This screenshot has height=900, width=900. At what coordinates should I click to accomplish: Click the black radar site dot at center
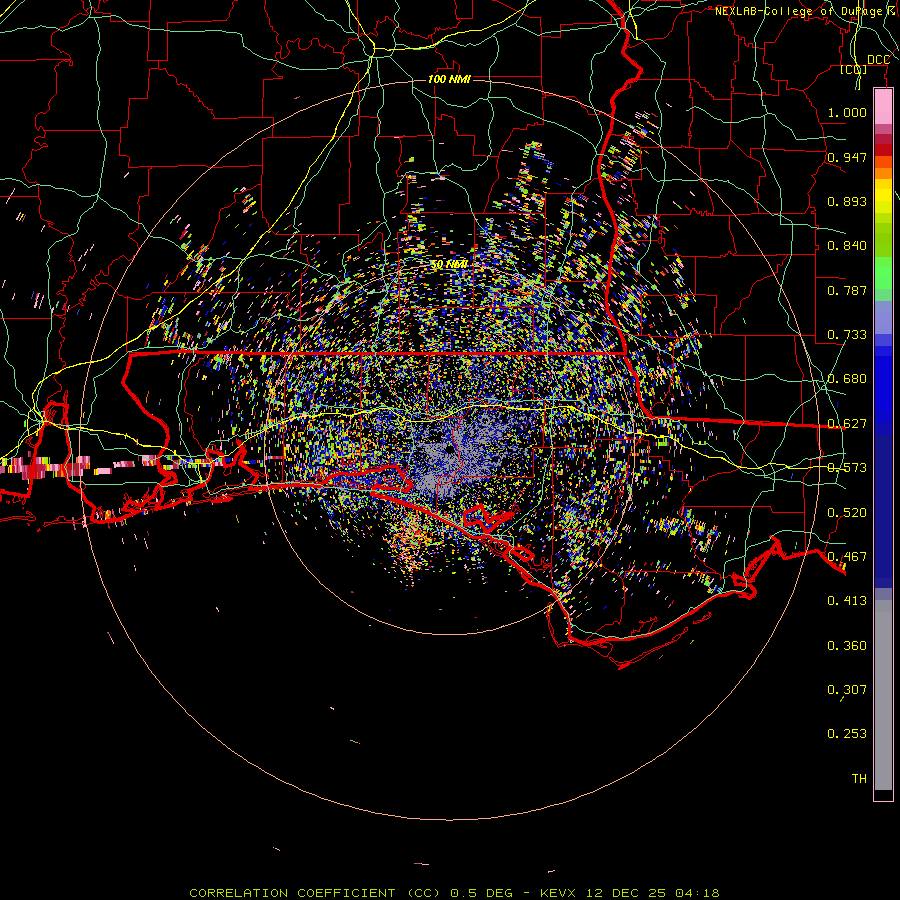coord(448,451)
